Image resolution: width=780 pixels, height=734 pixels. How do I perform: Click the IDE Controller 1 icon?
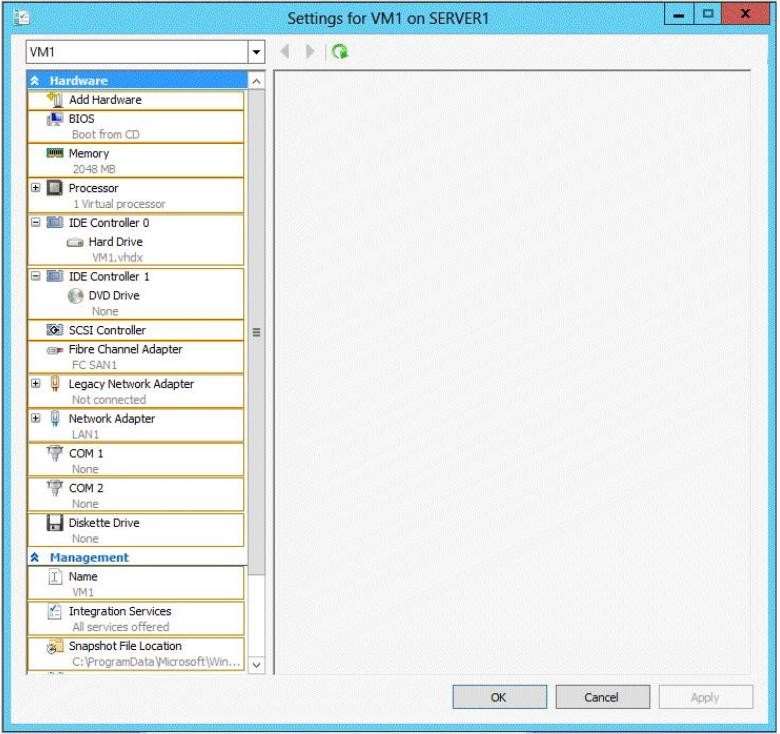(x=55, y=276)
